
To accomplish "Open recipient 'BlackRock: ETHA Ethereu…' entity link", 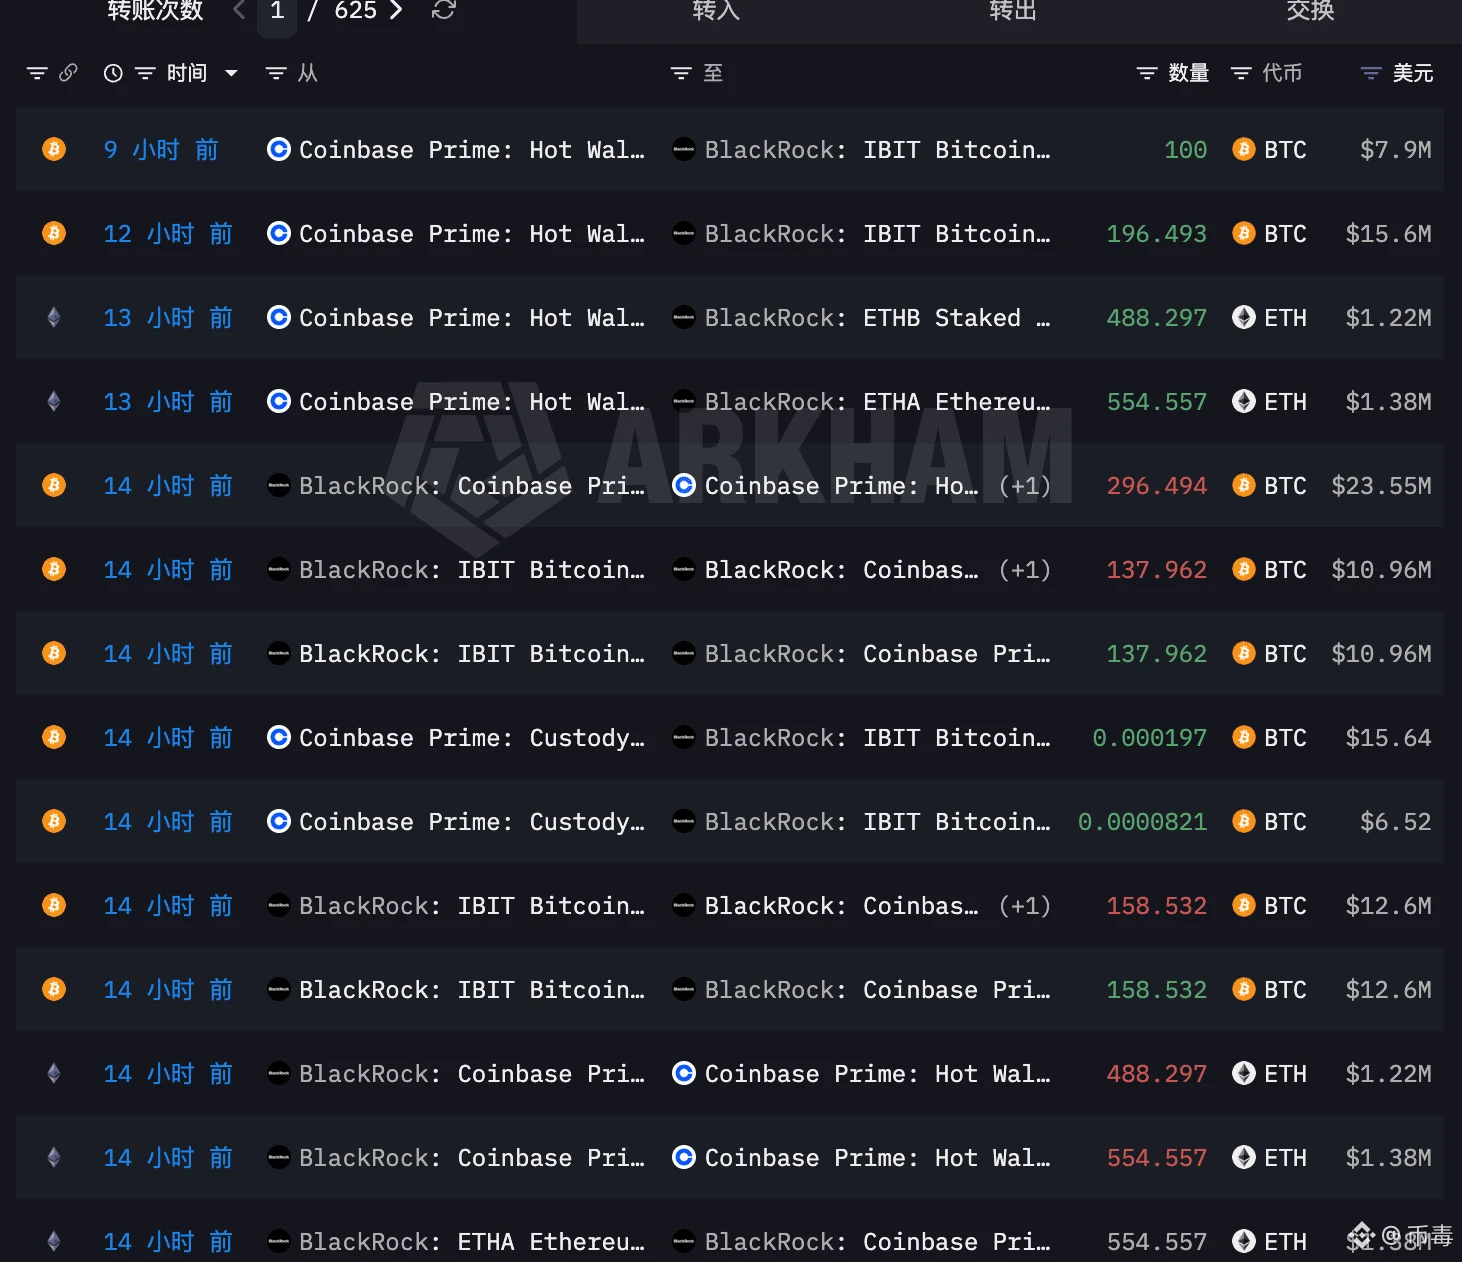I will coord(877,401).
